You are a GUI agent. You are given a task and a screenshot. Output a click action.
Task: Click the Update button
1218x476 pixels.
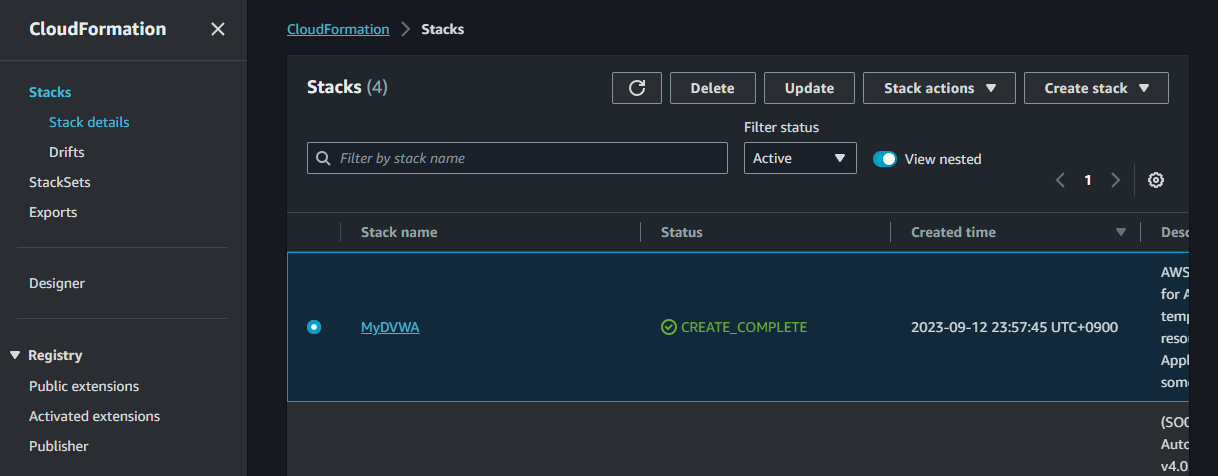pyautogui.click(x=809, y=88)
